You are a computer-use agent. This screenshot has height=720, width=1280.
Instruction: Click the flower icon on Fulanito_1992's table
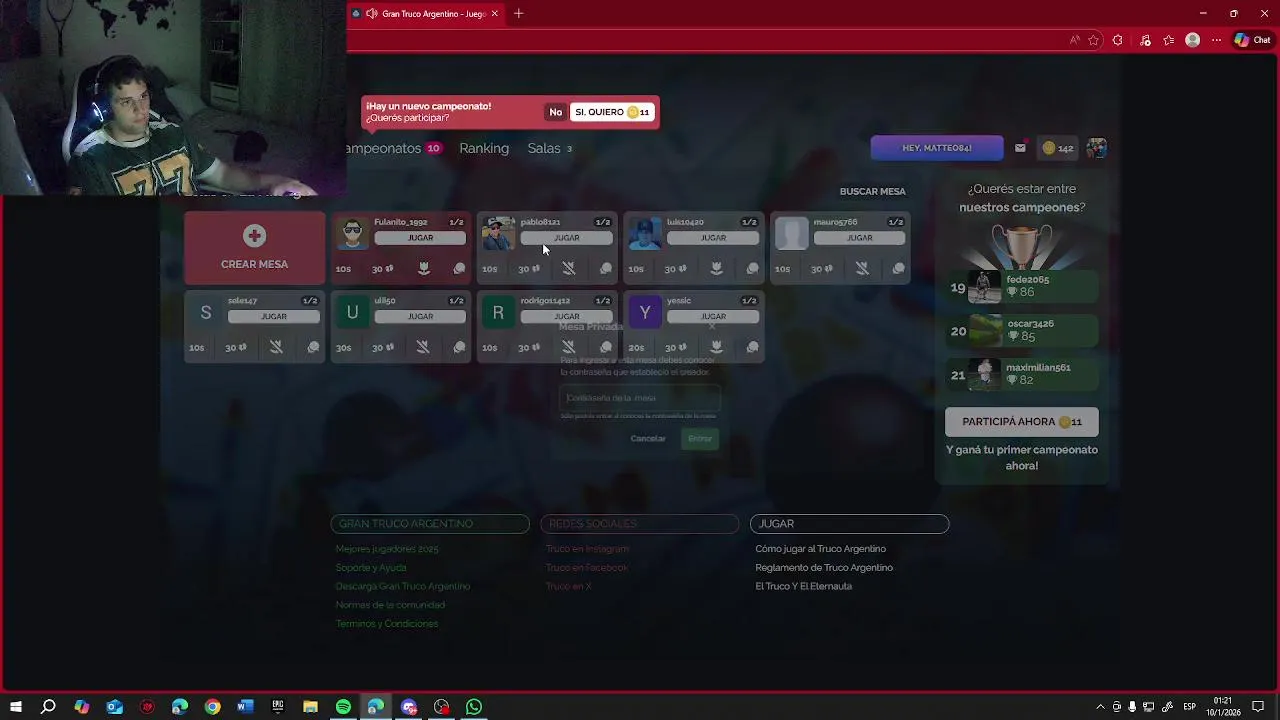[423, 268]
